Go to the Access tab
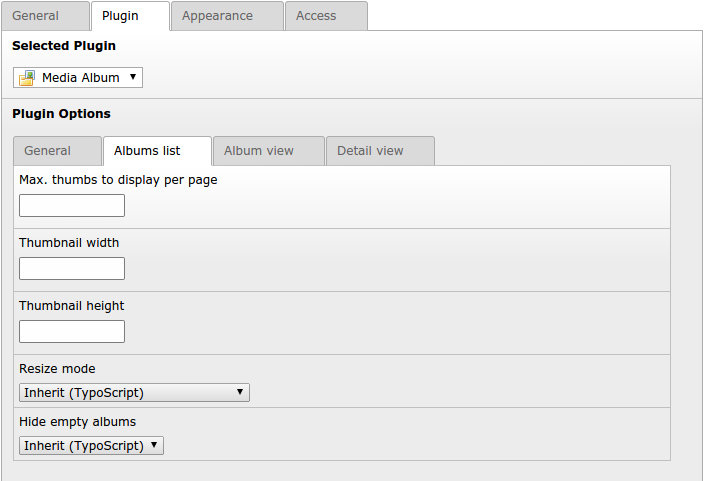704x481 pixels. point(316,16)
